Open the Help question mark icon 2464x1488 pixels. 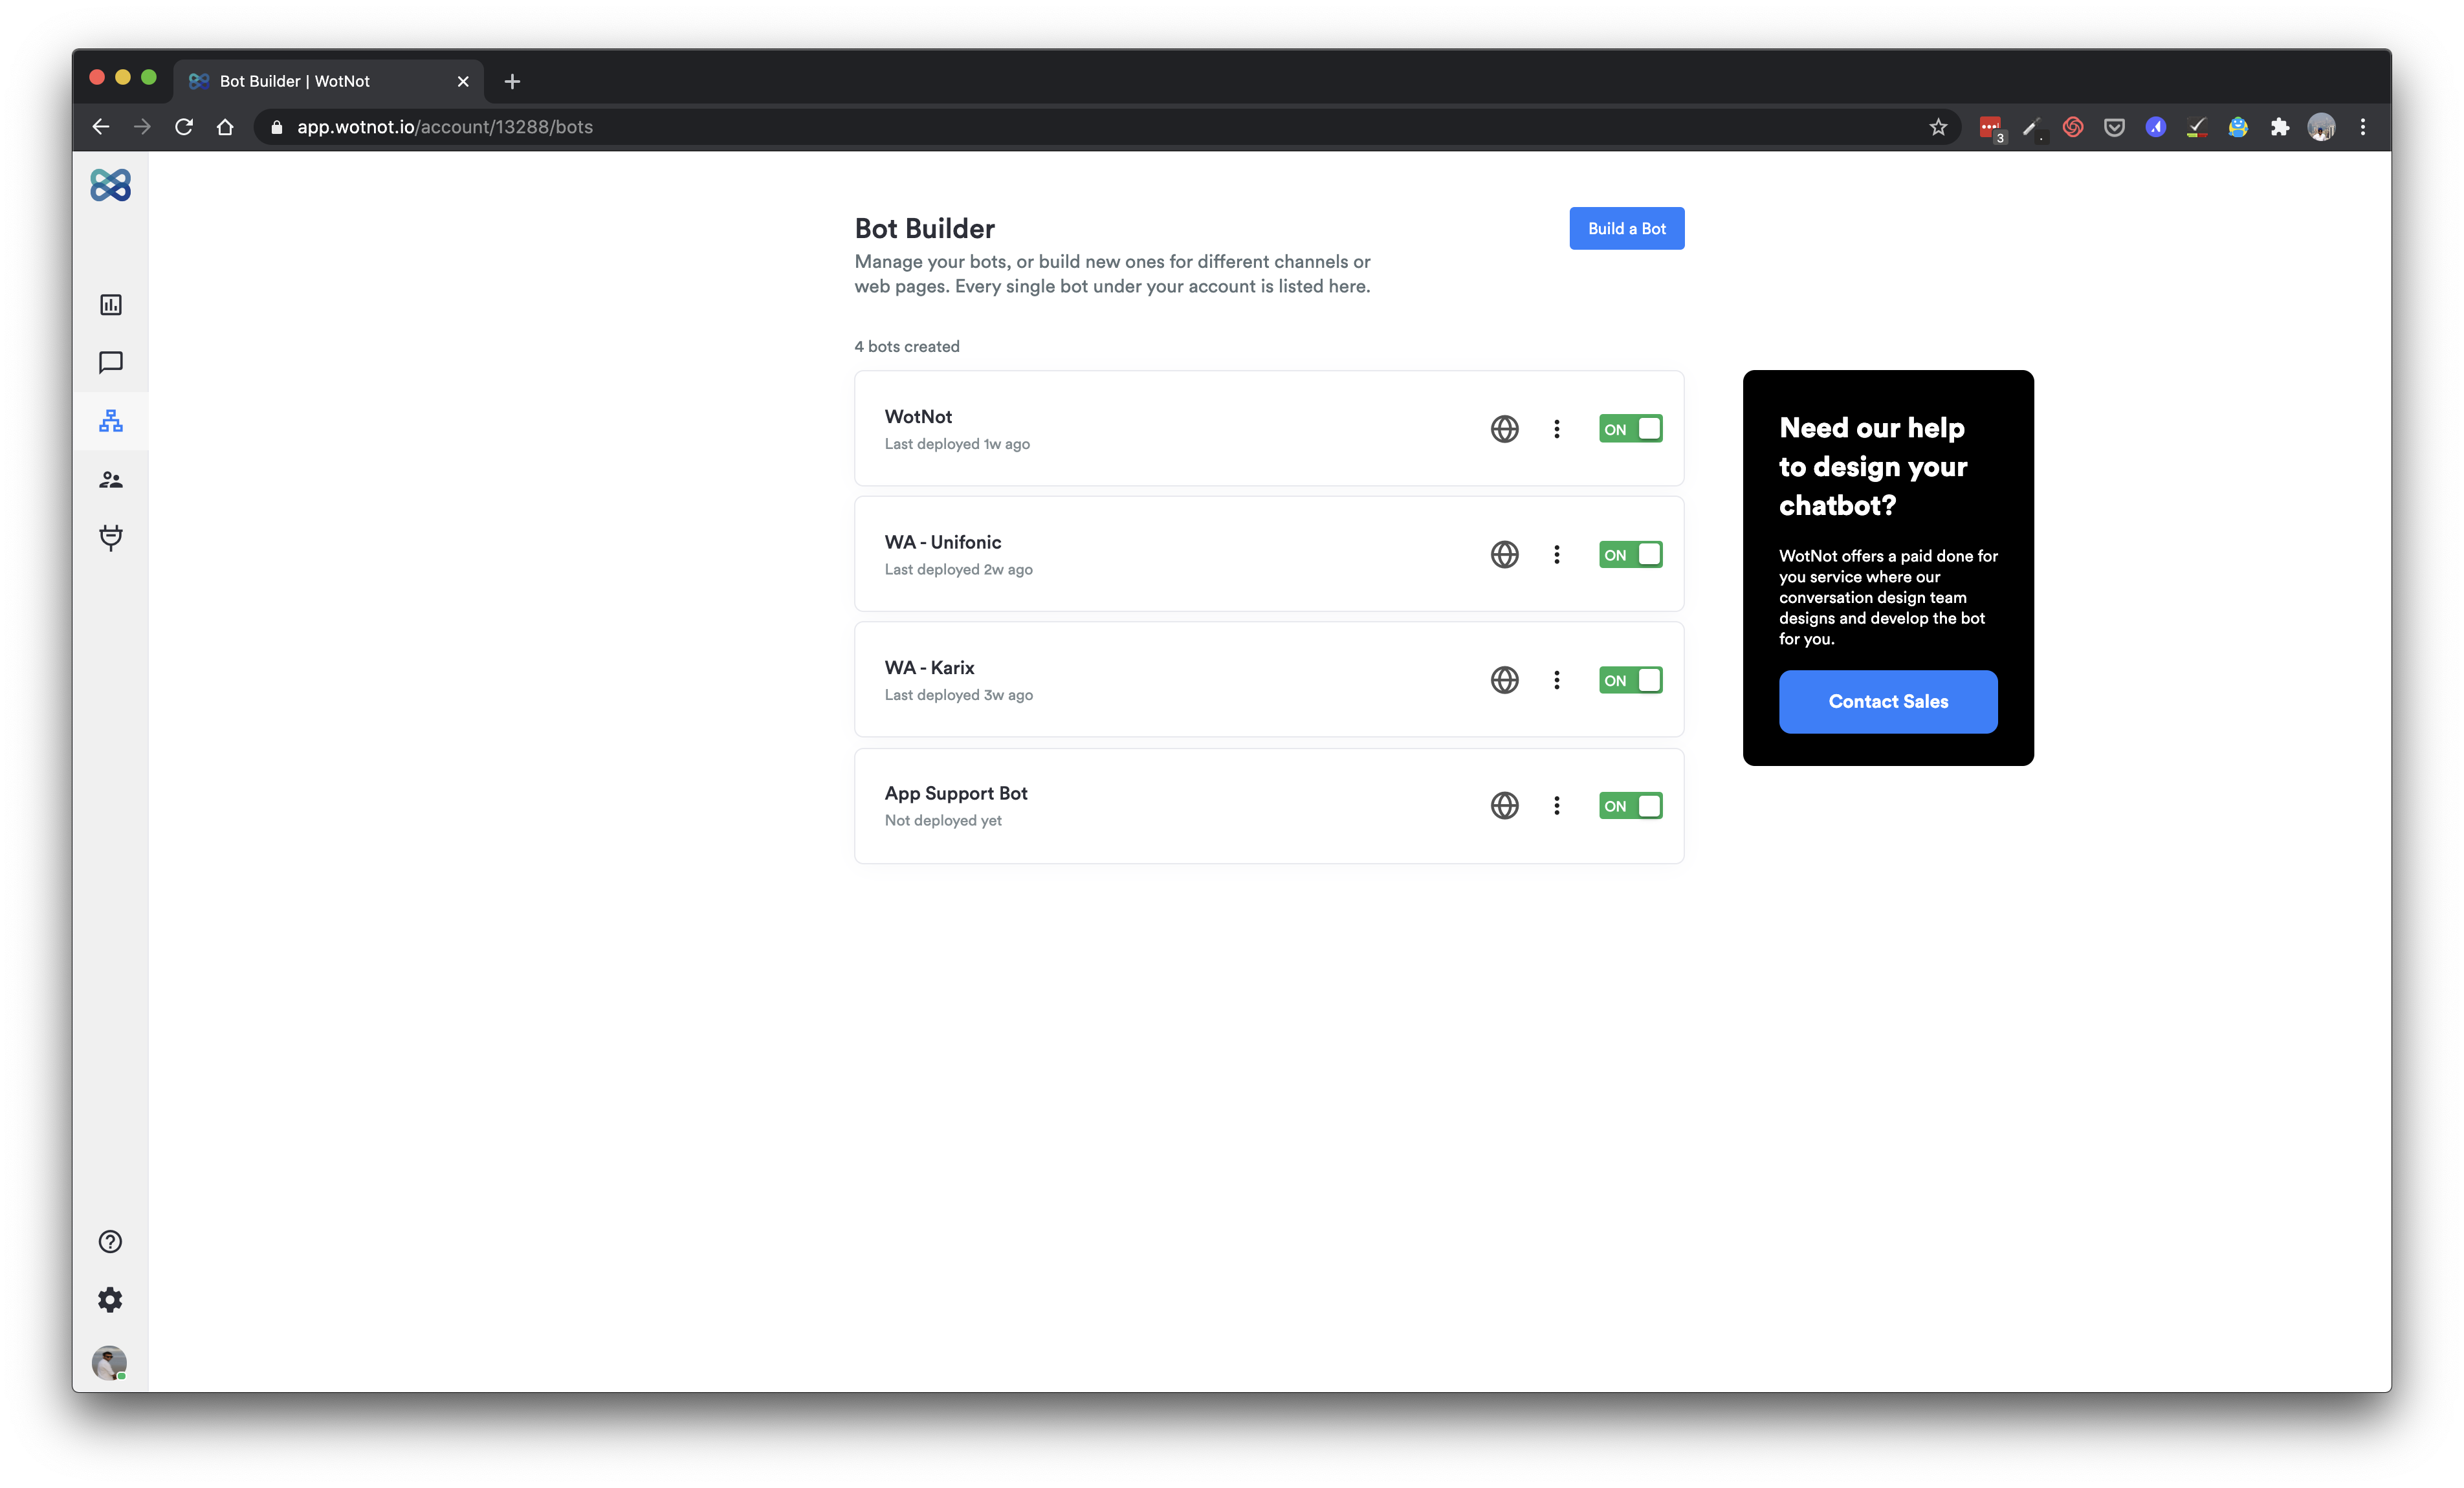[x=110, y=1241]
